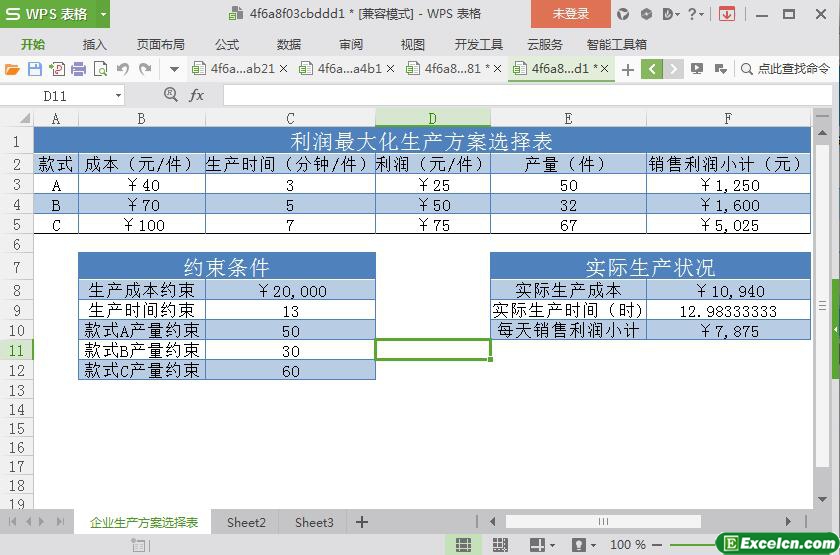Add a new document tab with plus
Screen dimensions: 840x555
pyautogui.click(x=628, y=69)
